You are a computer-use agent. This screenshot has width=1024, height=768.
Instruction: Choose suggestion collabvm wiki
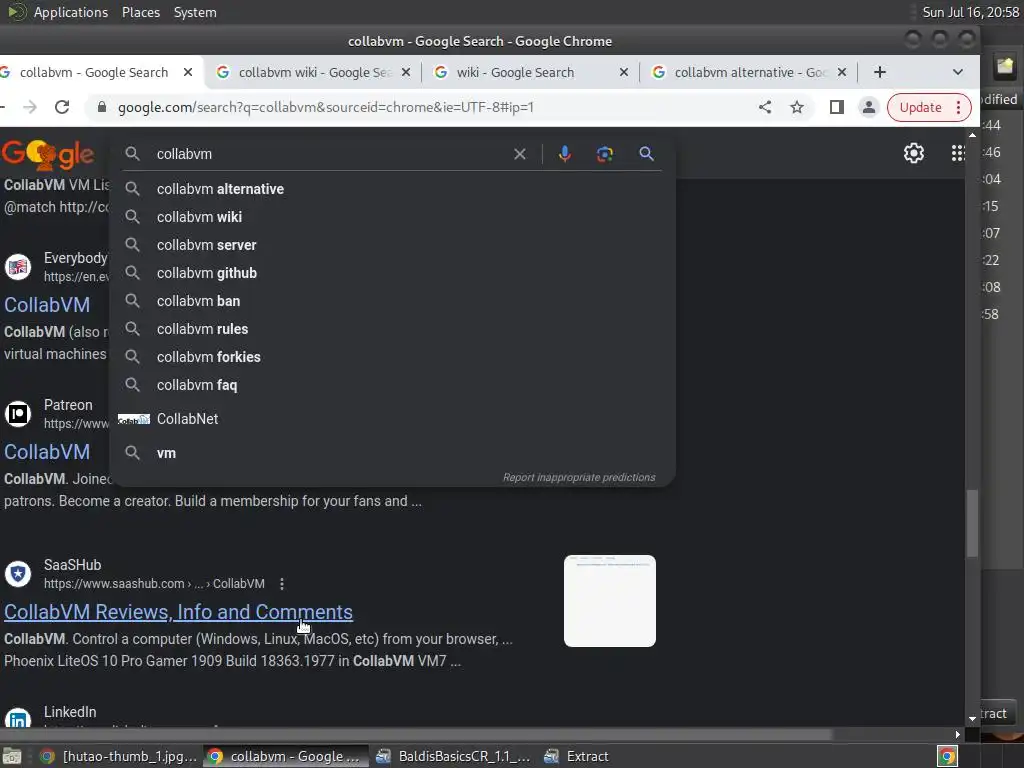tap(392, 217)
